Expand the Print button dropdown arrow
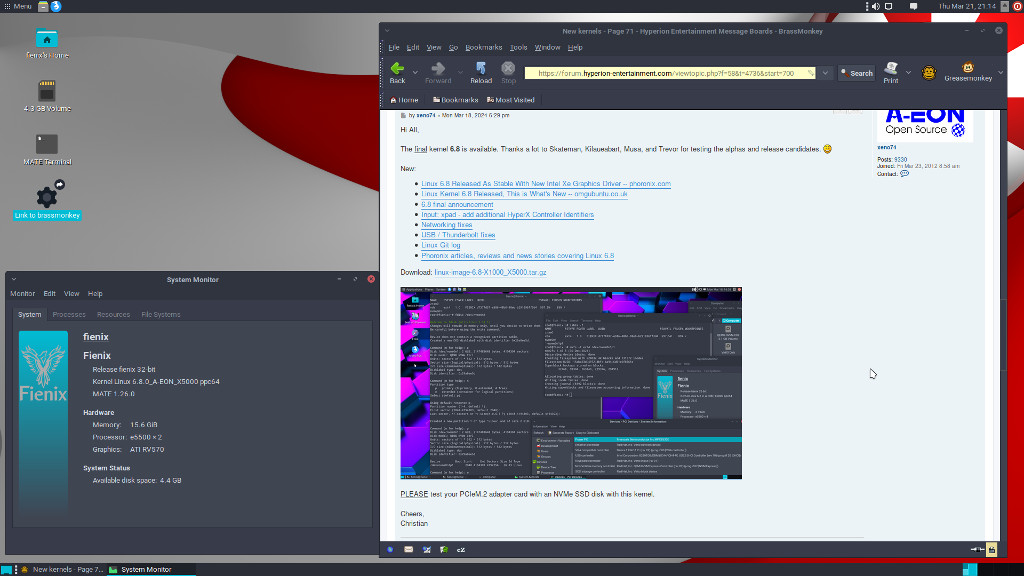The height and width of the screenshot is (576, 1024). click(908, 72)
